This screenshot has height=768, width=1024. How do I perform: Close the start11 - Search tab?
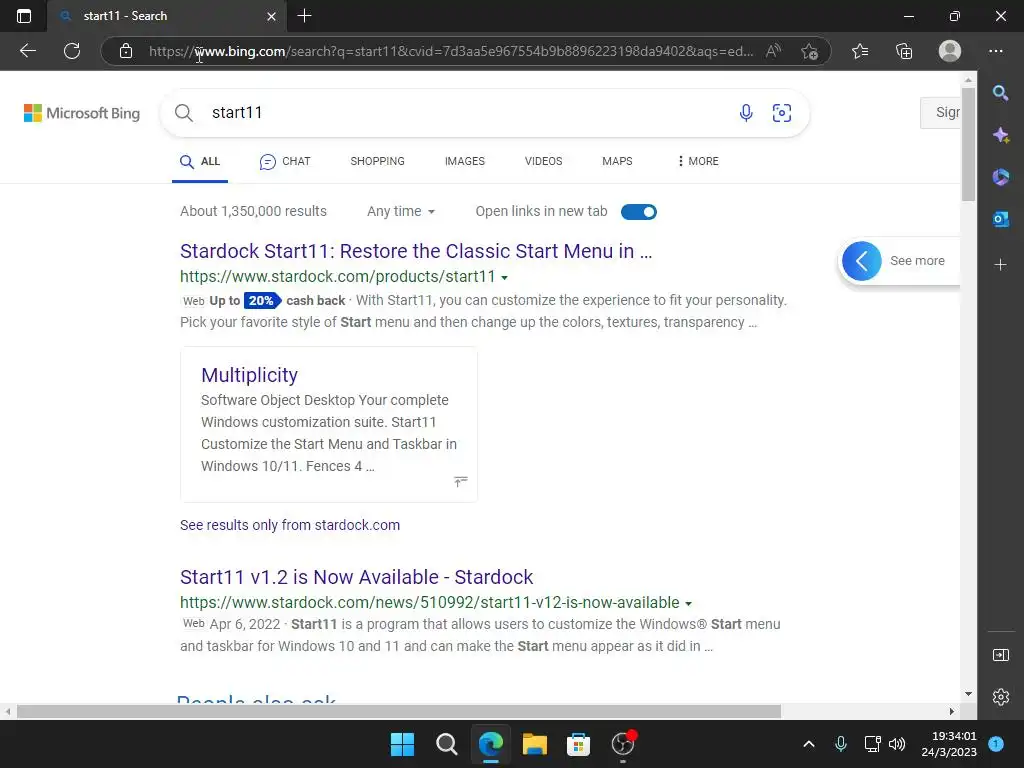click(x=272, y=16)
